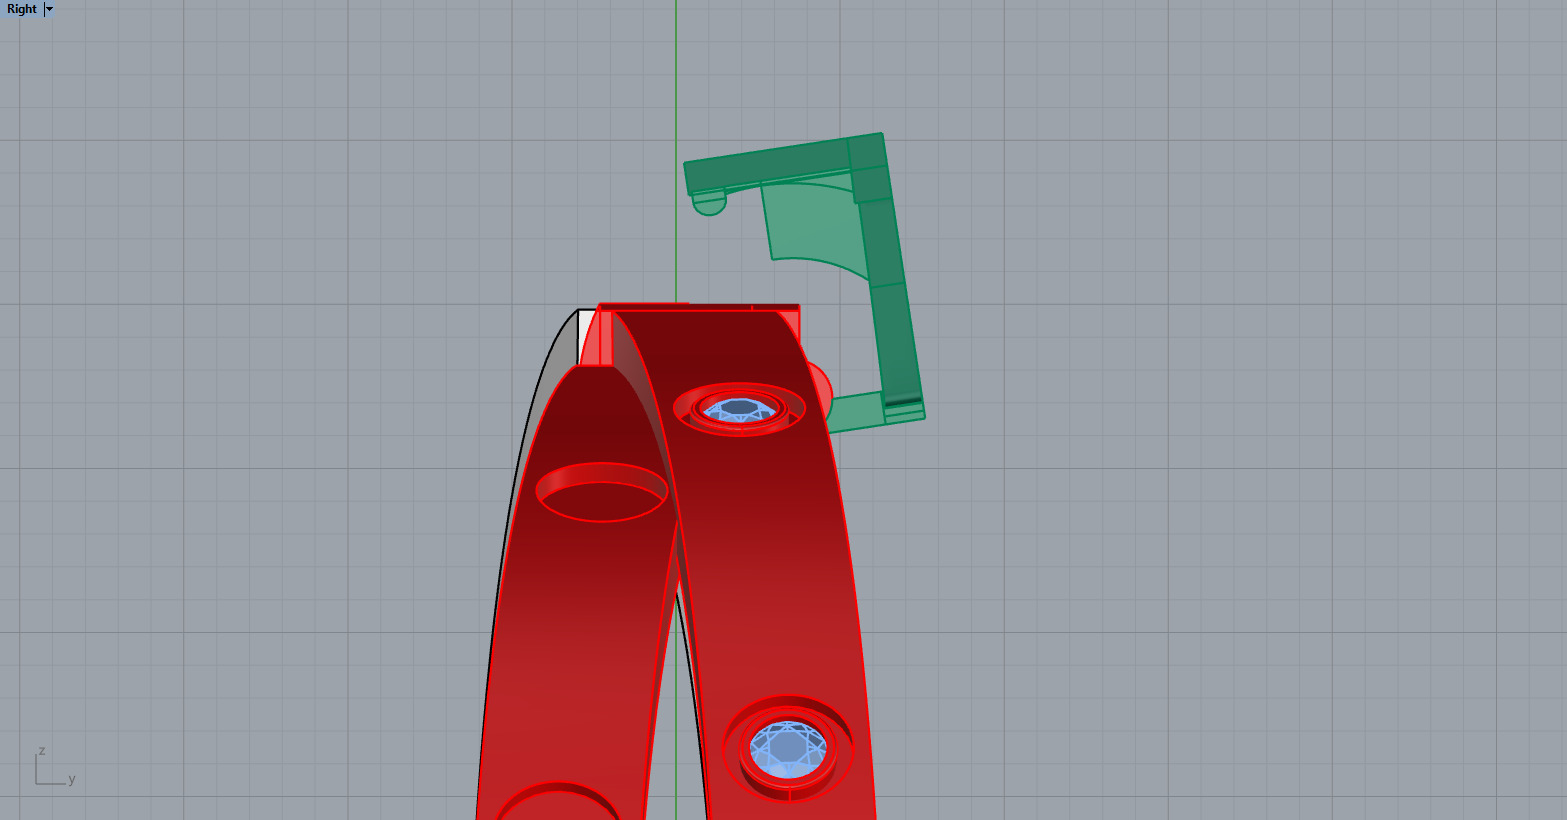Select the upper blue gemstone on band
The image size is (1567, 820).
pyautogui.click(x=740, y=410)
